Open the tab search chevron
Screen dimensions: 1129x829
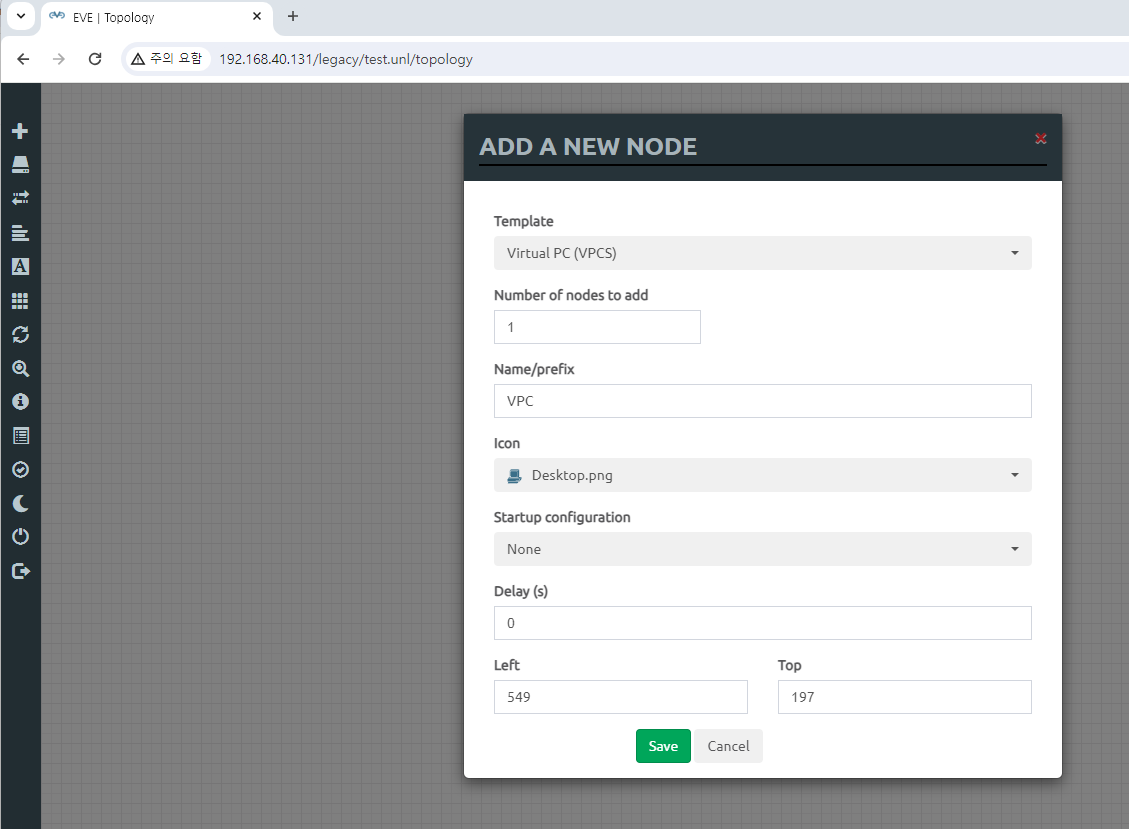[x=21, y=16]
